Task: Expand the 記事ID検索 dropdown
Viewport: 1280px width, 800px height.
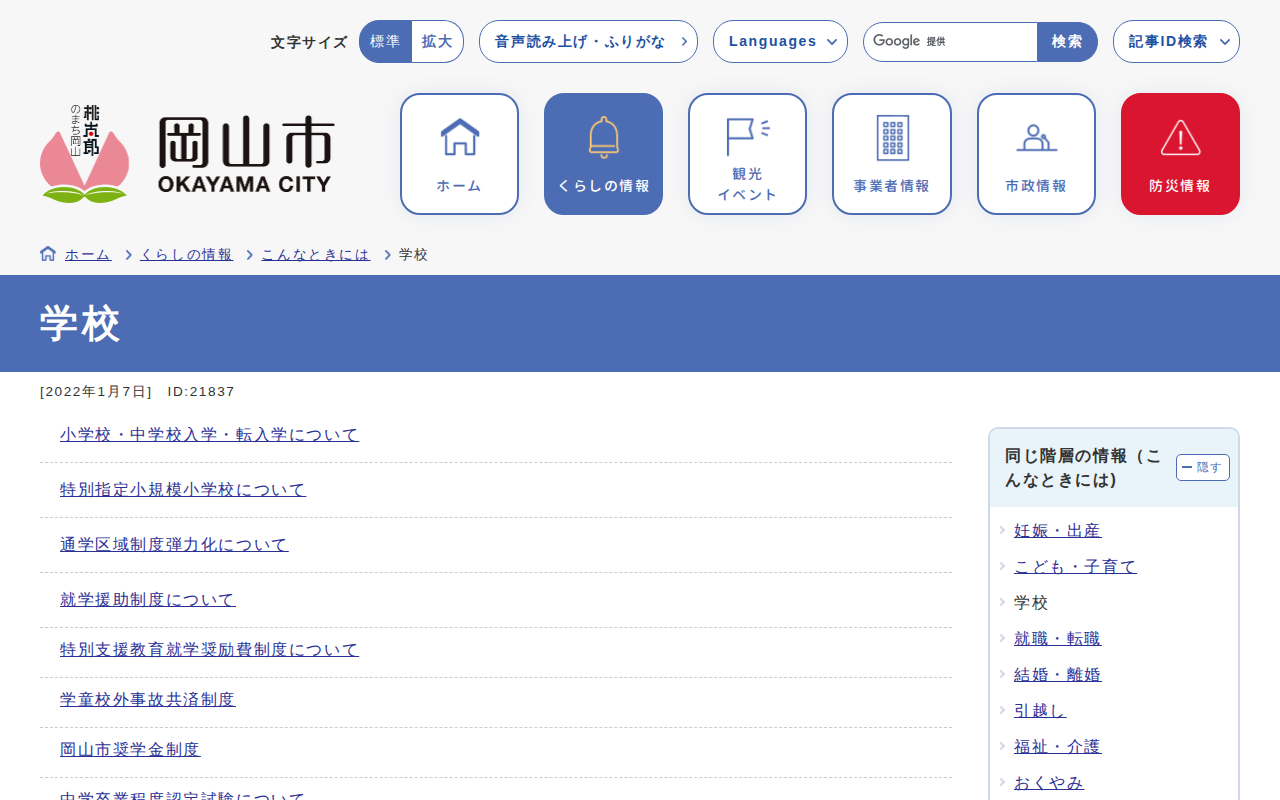Action: point(1176,42)
